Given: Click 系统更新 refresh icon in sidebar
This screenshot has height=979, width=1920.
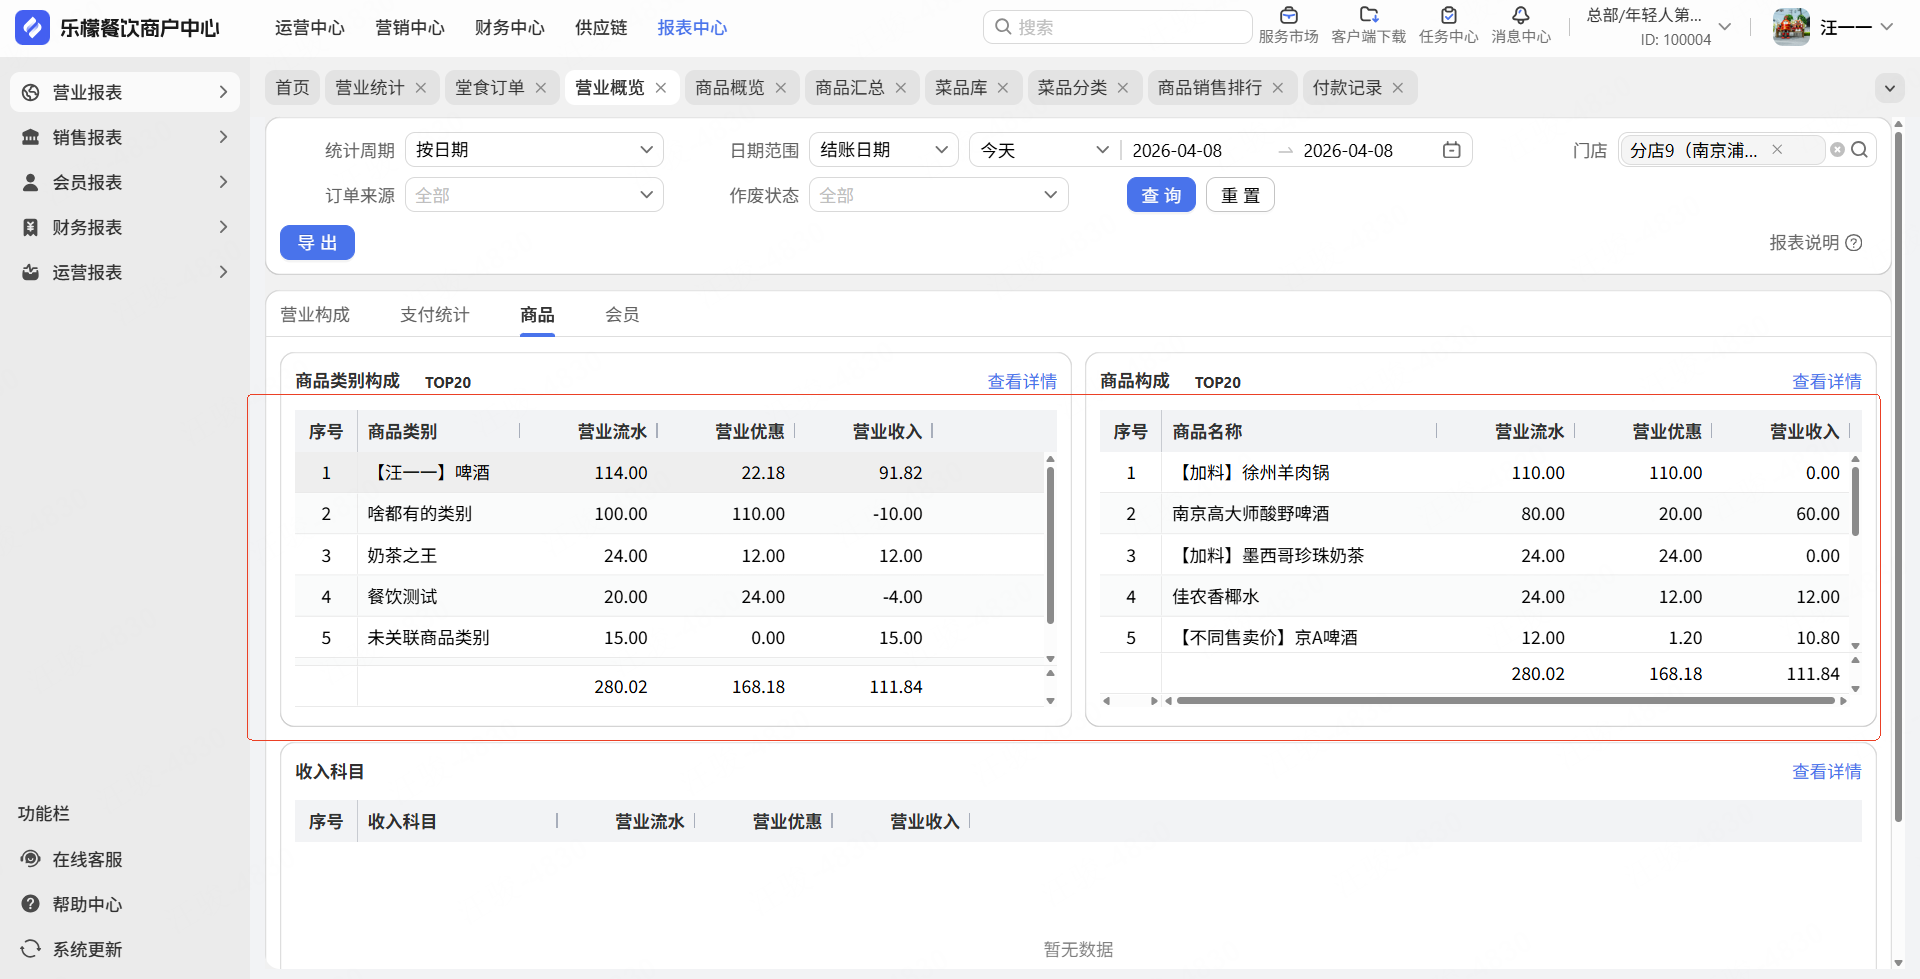Looking at the screenshot, I should click(x=31, y=949).
